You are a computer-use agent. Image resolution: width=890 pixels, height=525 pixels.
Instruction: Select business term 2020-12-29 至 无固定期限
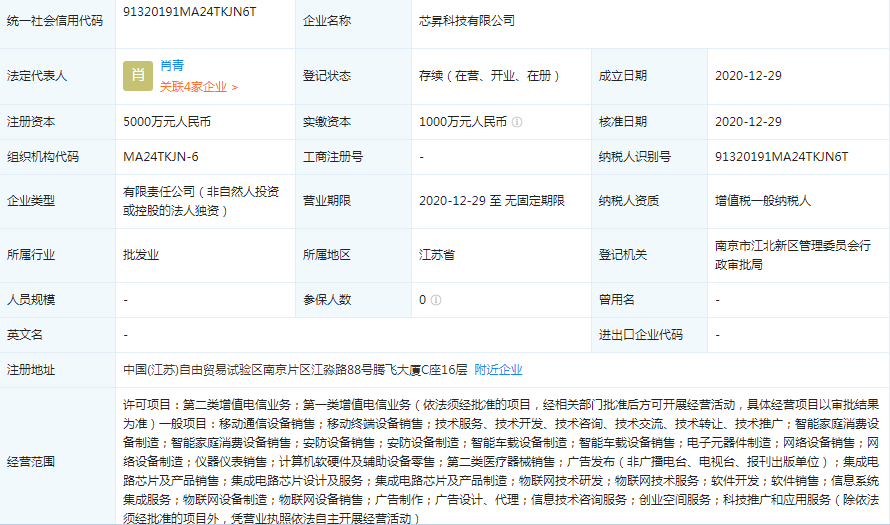[x=492, y=201]
